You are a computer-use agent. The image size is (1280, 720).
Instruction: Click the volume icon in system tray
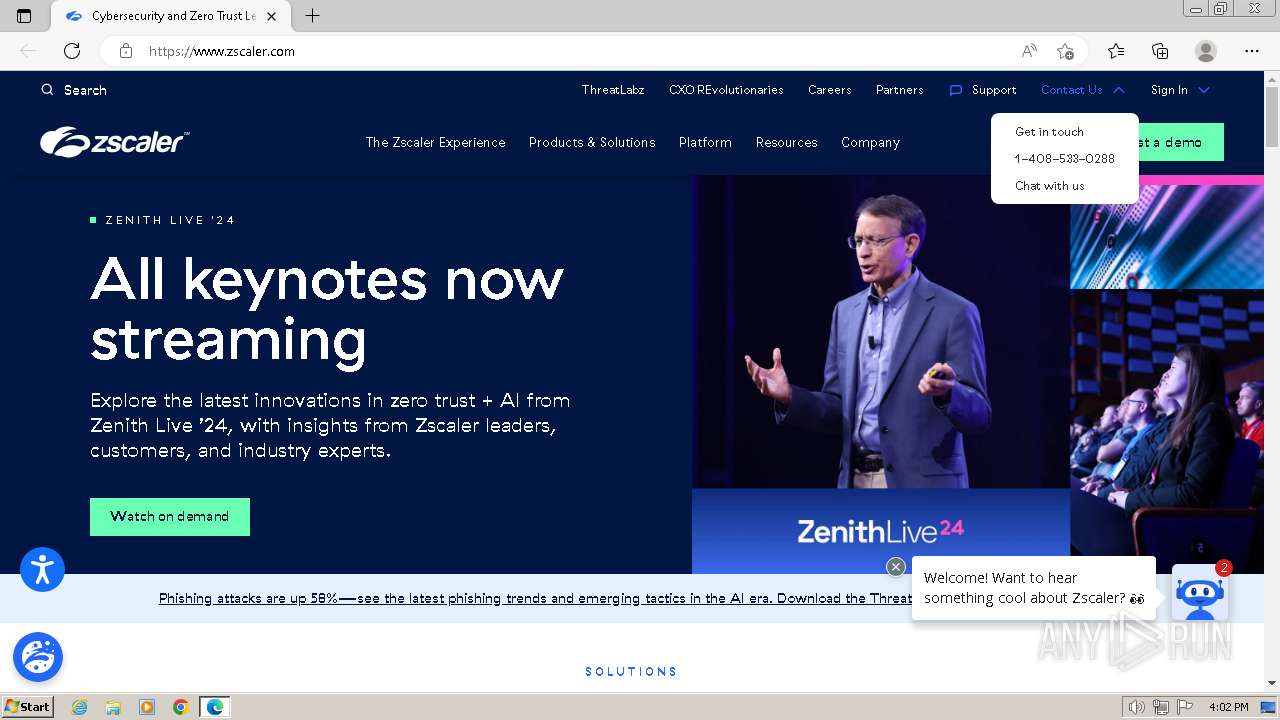1137,707
